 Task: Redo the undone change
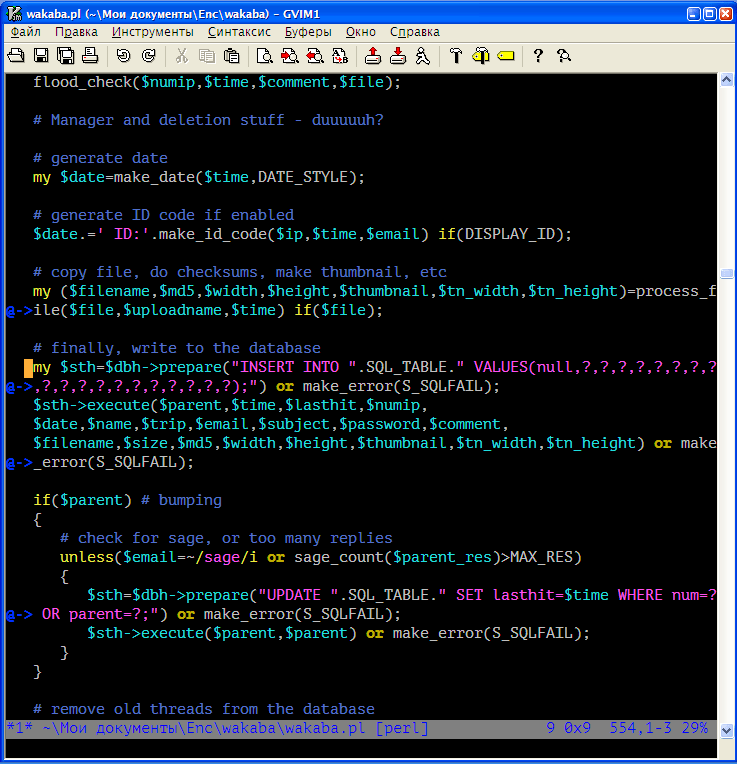click(149, 56)
